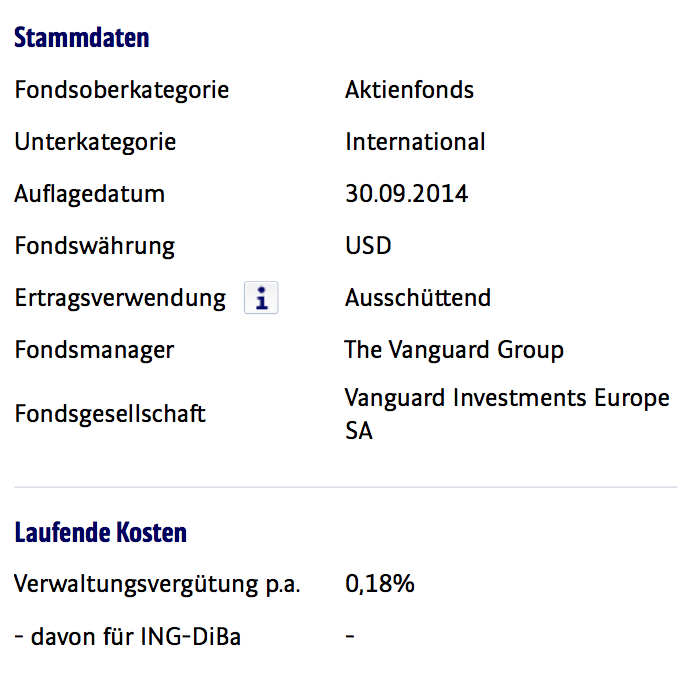Click the info icon beside Ertragsverwendung

pyautogui.click(x=261, y=298)
